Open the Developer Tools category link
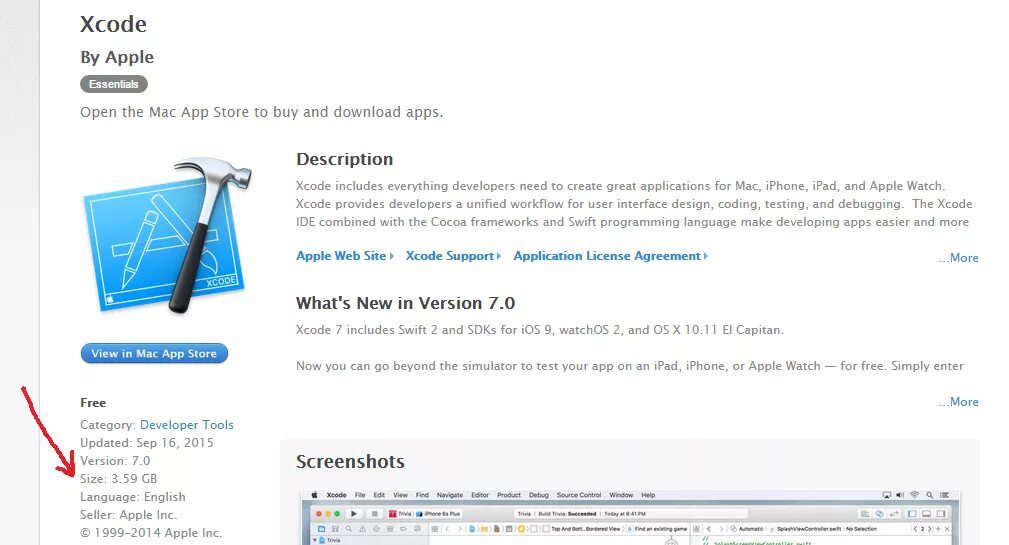Image resolution: width=1009 pixels, height=545 pixels. coord(187,425)
